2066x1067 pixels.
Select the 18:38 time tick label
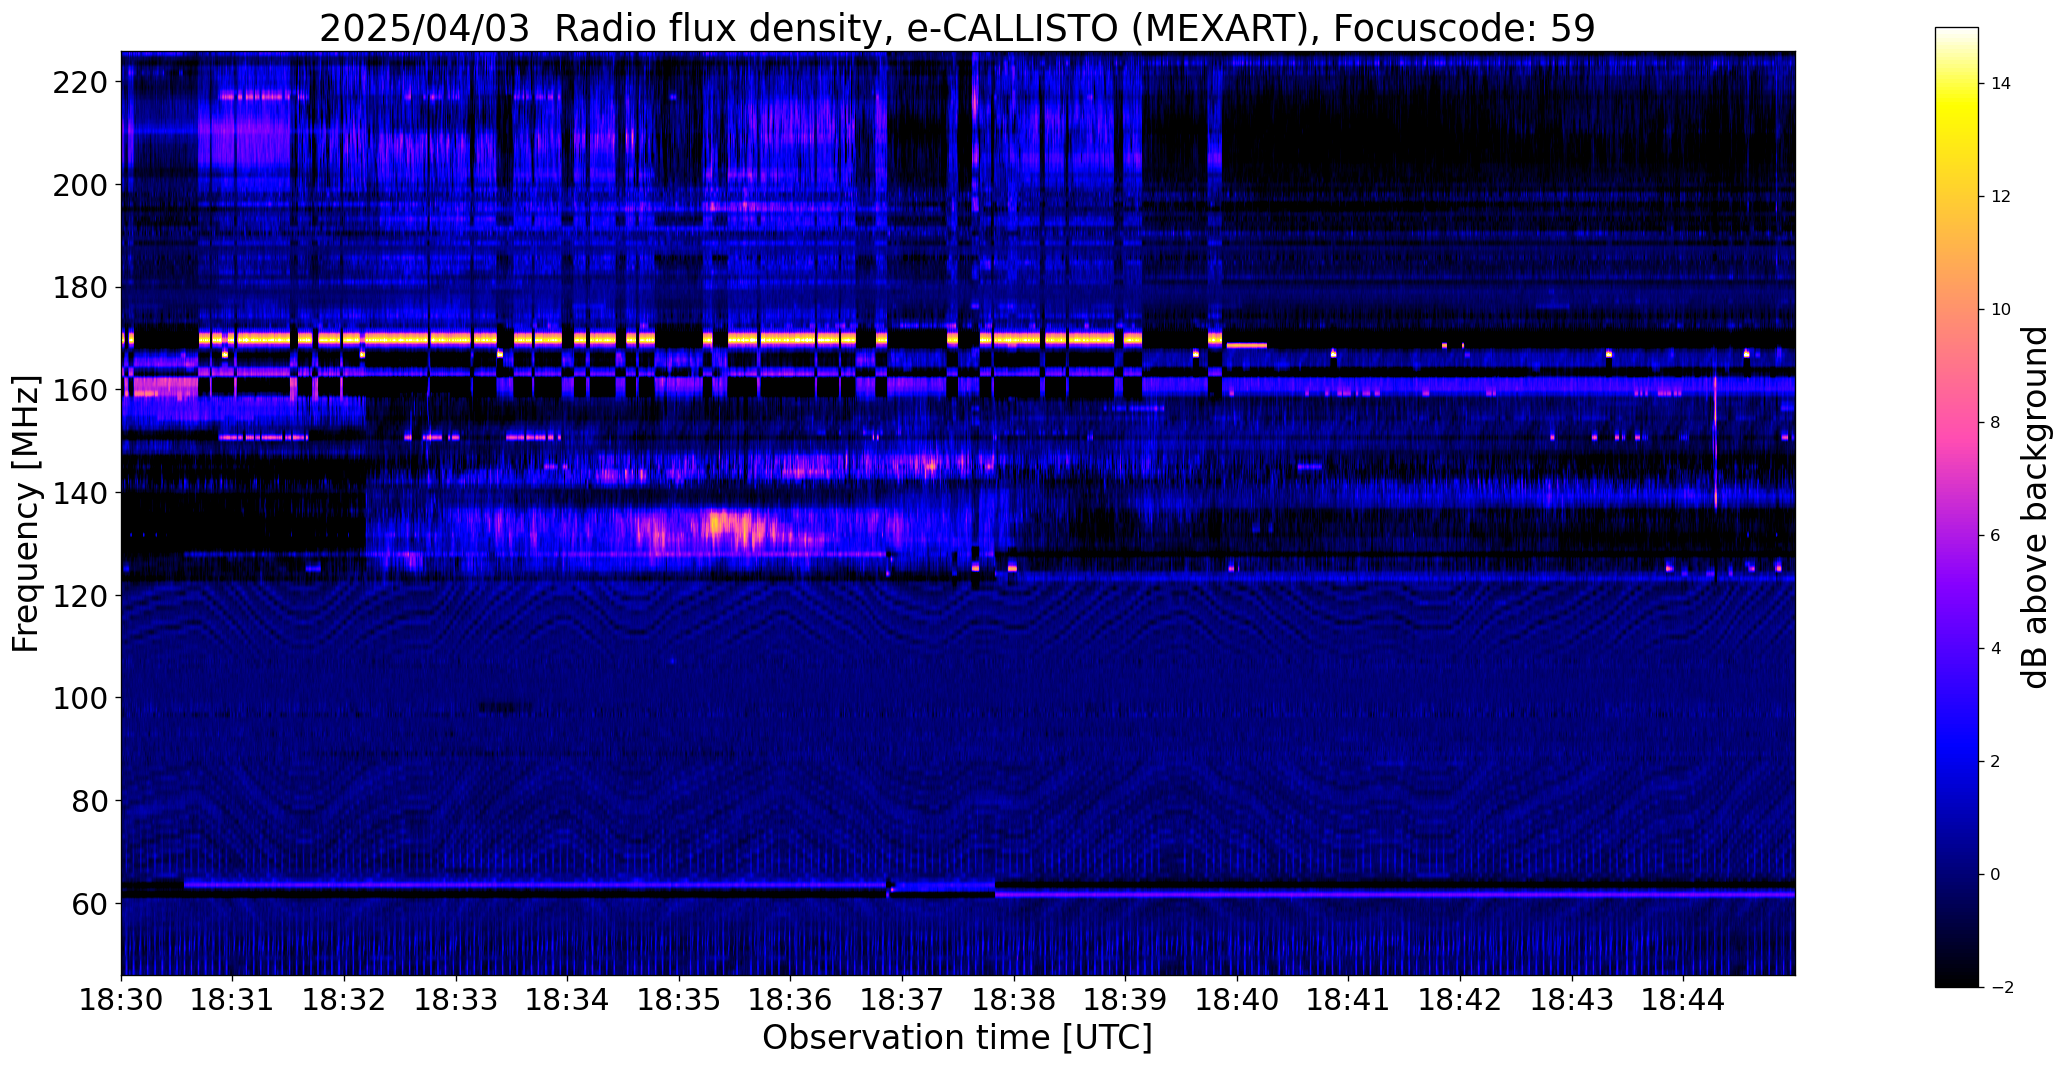[x=1014, y=1000]
